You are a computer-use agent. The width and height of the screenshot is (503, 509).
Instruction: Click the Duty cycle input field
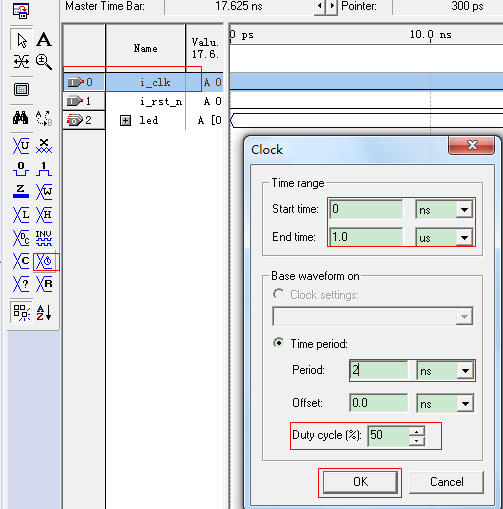(x=388, y=435)
